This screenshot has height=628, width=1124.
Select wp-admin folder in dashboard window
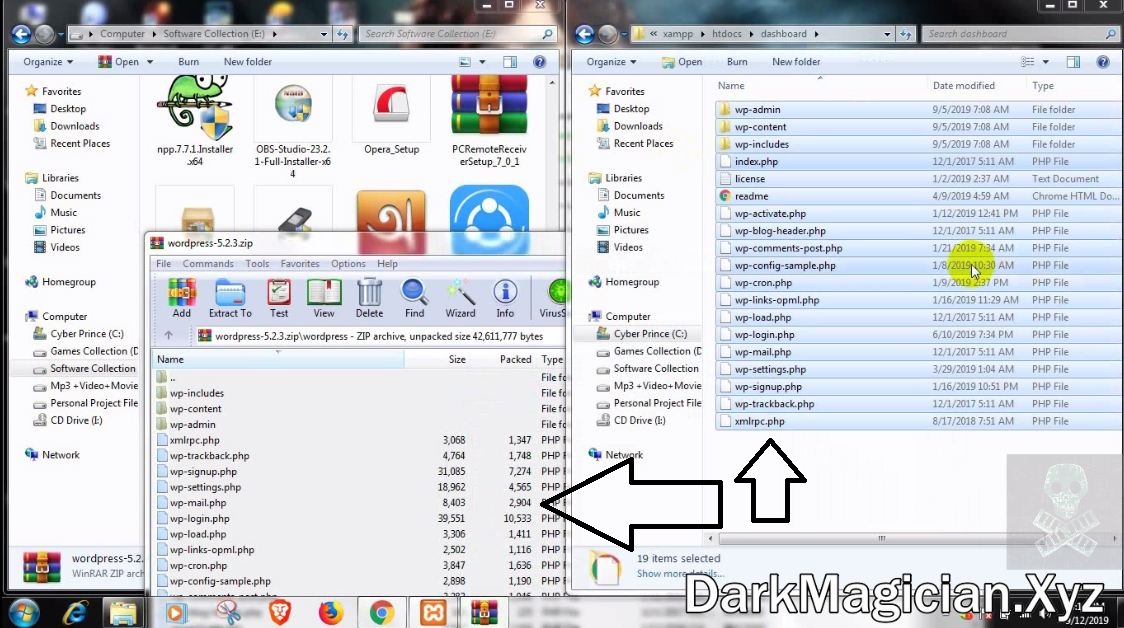click(x=757, y=110)
